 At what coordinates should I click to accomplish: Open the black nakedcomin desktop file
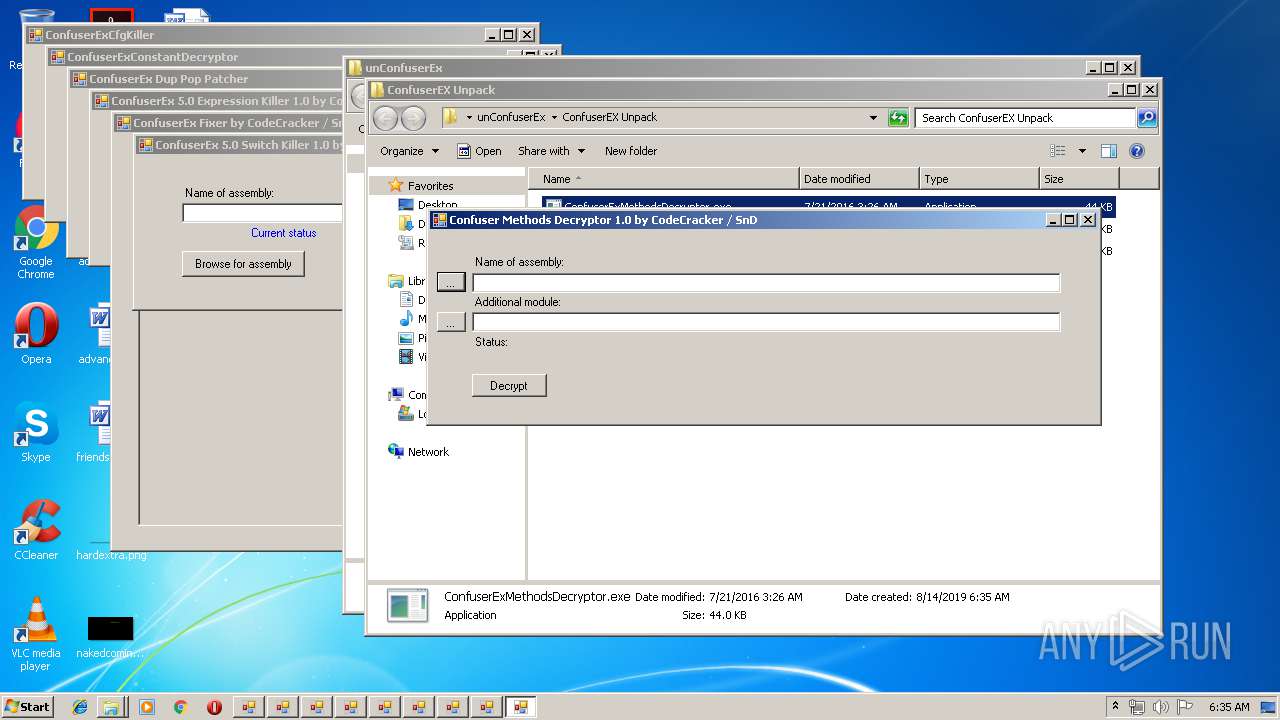tap(110, 635)
